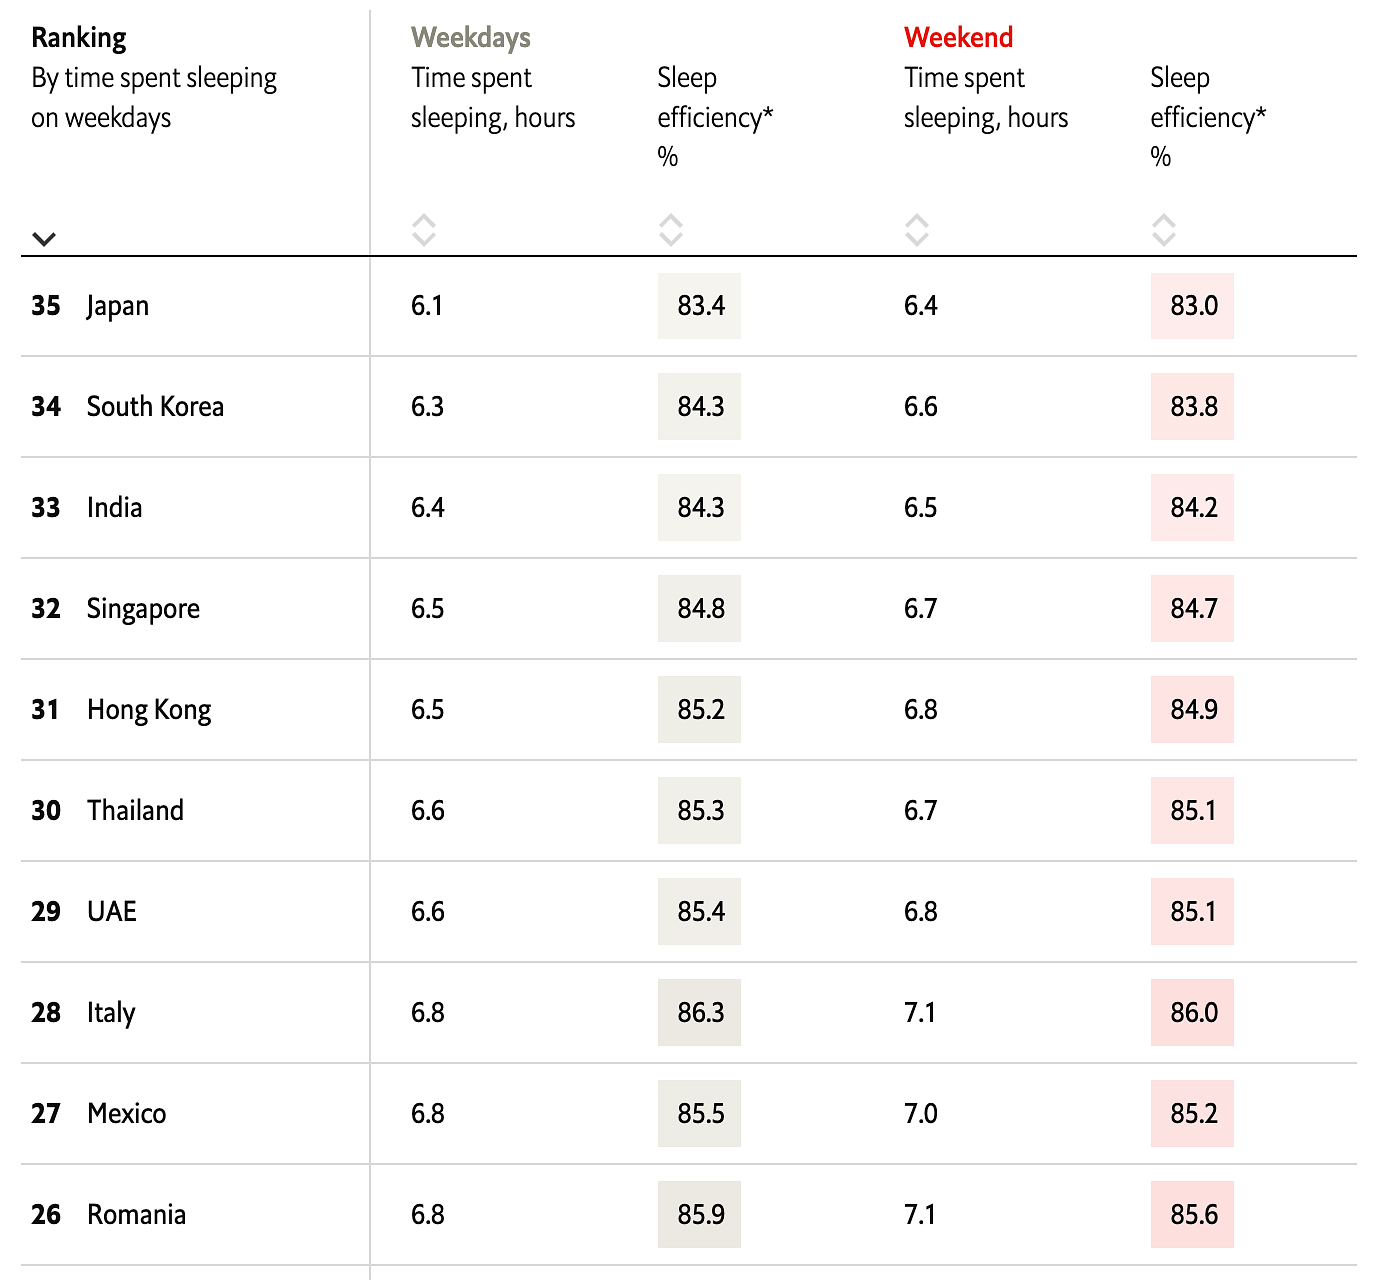
Task: Click Italy's weekend sleeping hours 7.1
Action: pos(920,1013)
